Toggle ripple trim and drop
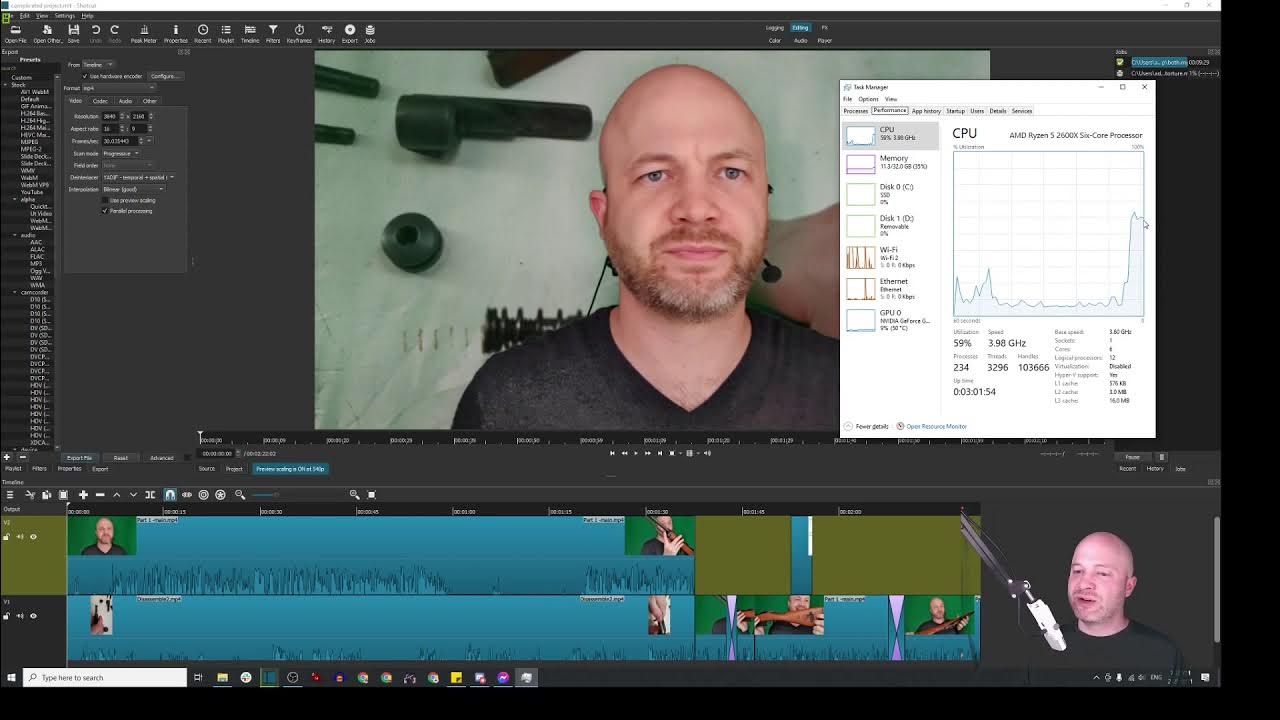This screenshot has width=1280, height=720. 204,495
